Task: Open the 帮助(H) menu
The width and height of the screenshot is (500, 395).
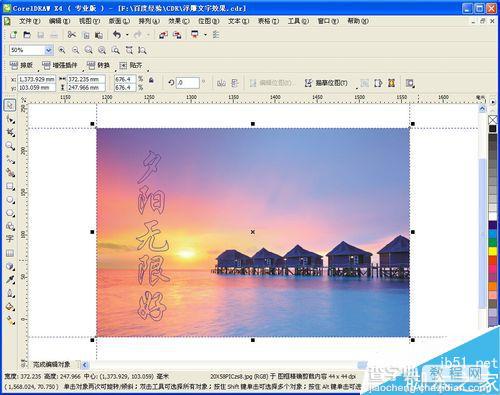Action: tap(358, 21)
